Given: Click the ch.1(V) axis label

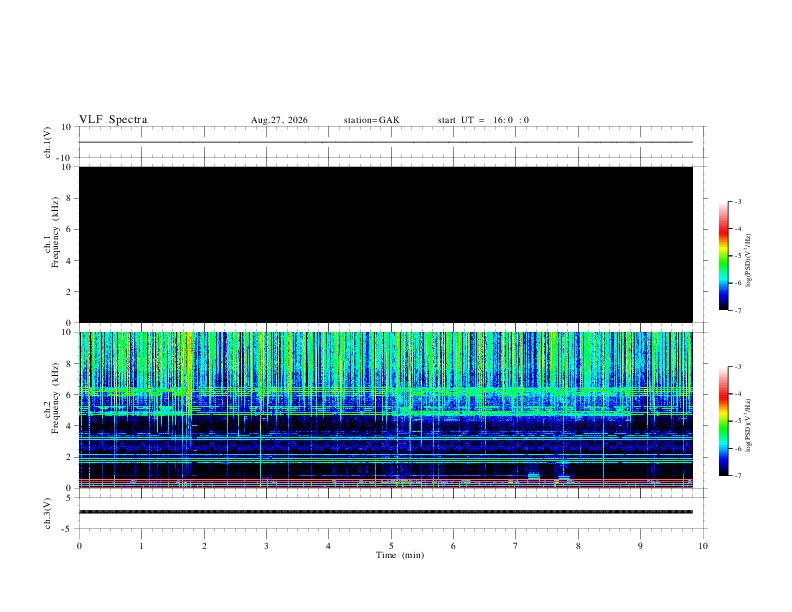Looking at the screenshot, I should tap(48, 142).
